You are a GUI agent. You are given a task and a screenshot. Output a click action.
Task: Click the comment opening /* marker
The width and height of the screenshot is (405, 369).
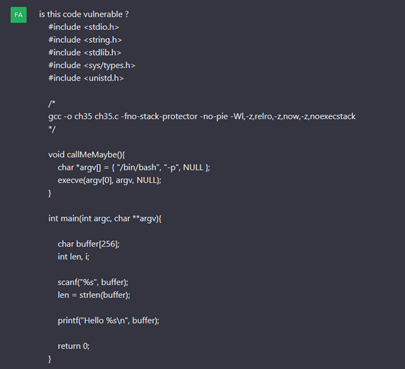coord(52,104)
